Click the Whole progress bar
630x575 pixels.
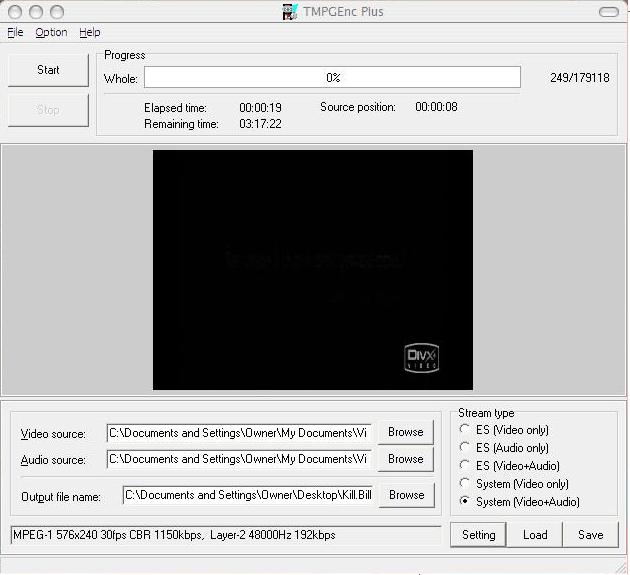pyautogui.click(x=332, y=77)
